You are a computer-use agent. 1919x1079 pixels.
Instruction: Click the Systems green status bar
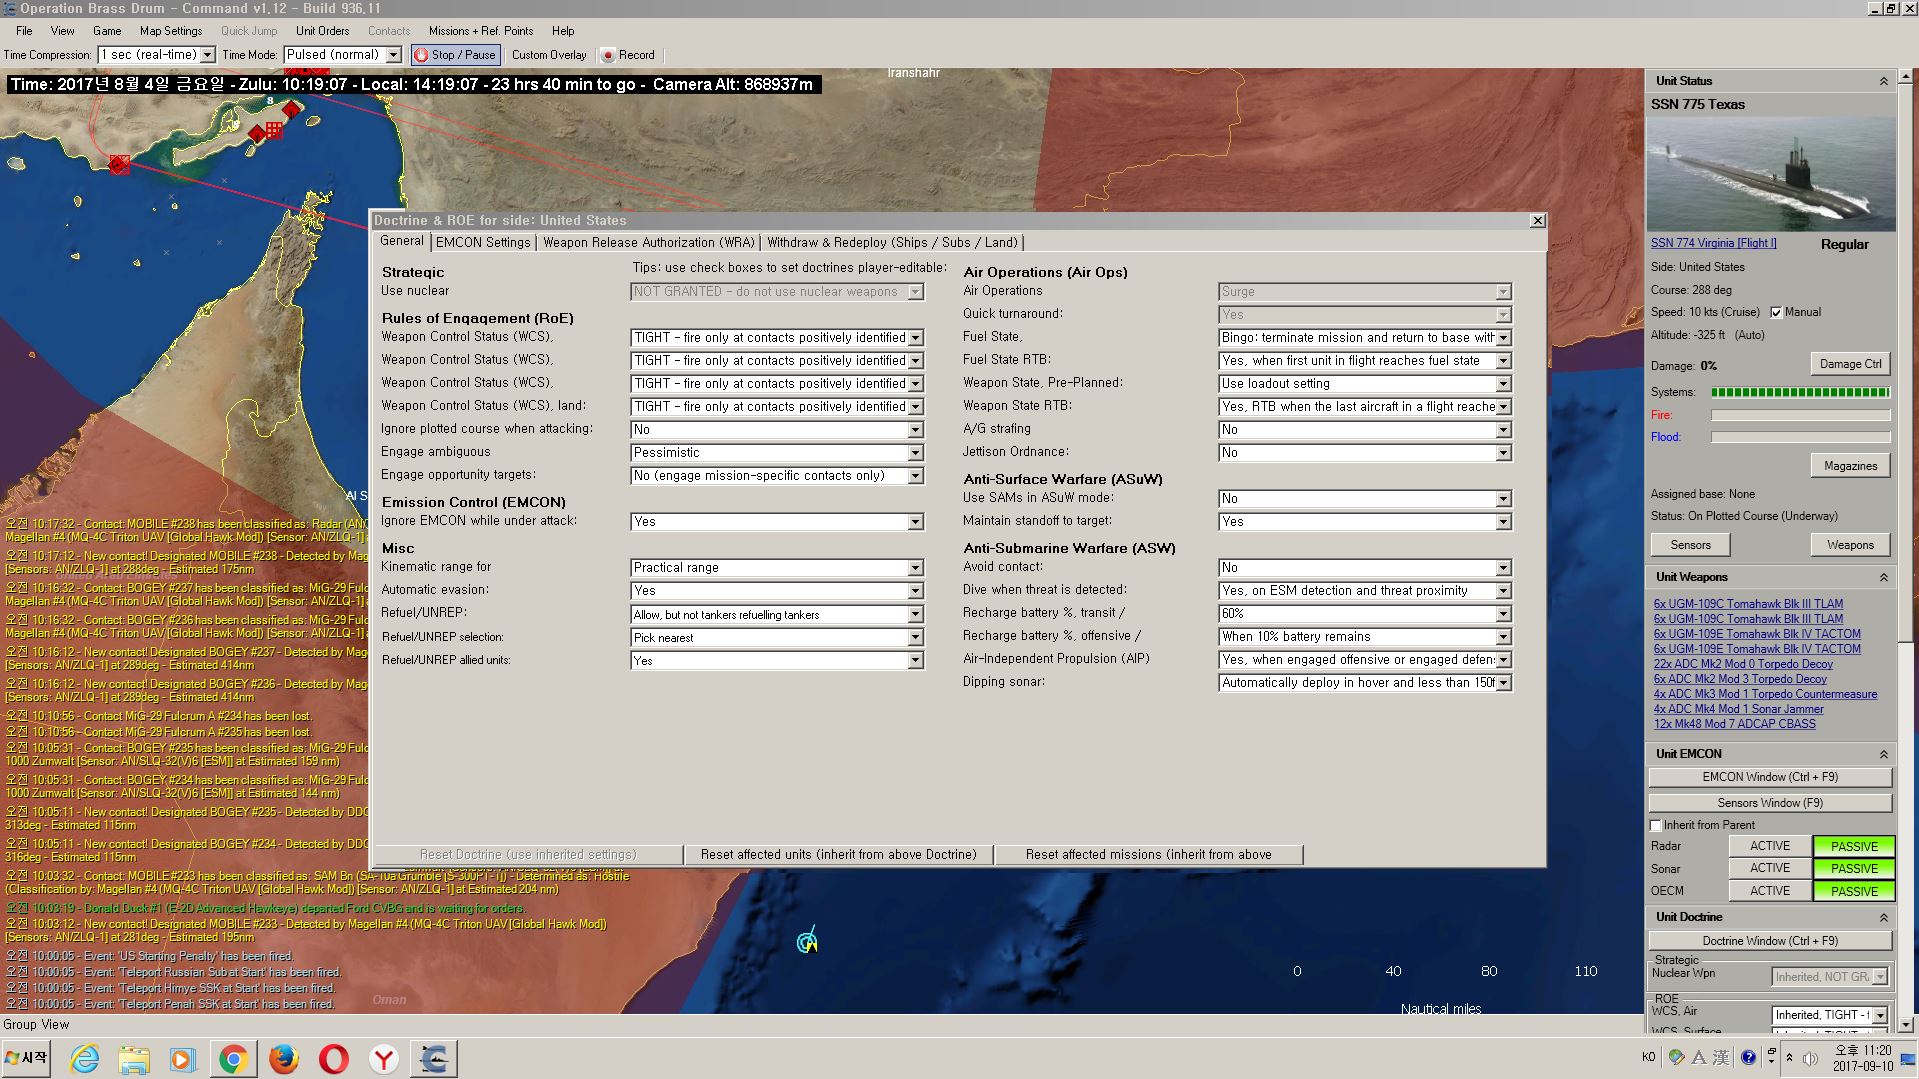click(x=1800, y=392)
